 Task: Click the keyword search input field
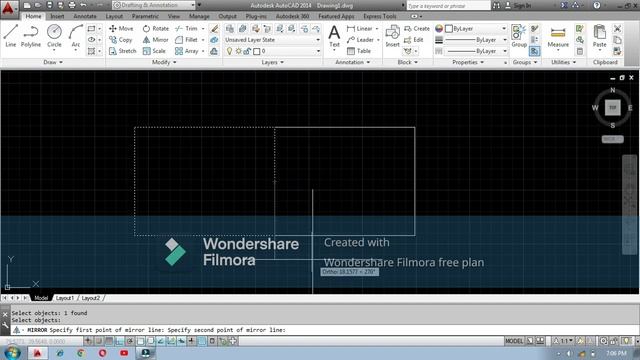tap(448, 5)
